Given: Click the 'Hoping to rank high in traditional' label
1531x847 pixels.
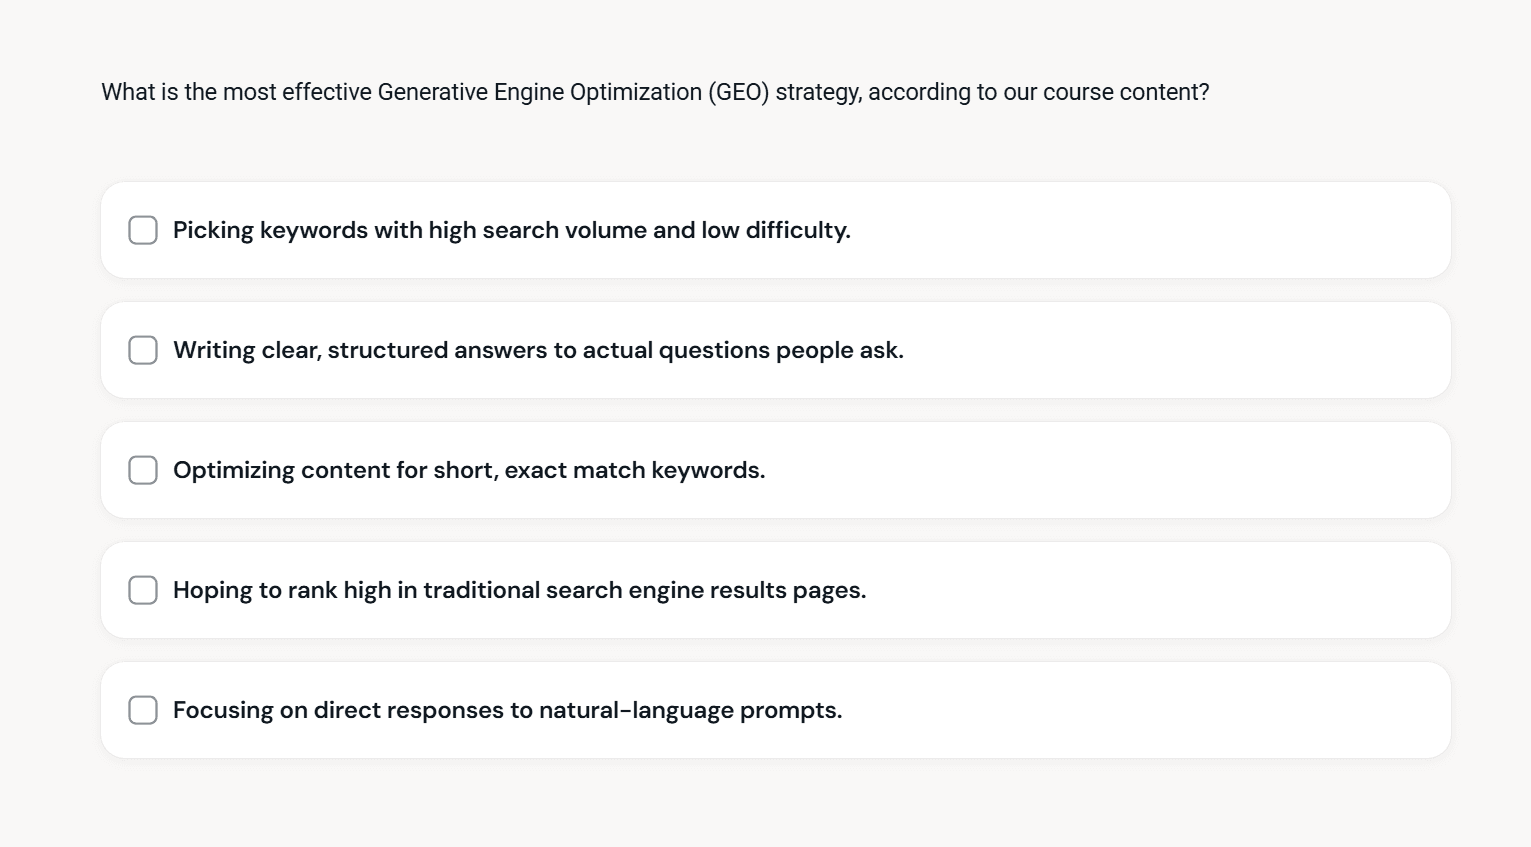Looking at the screenshot, I should pyautogui.click(x=519, y=590).
